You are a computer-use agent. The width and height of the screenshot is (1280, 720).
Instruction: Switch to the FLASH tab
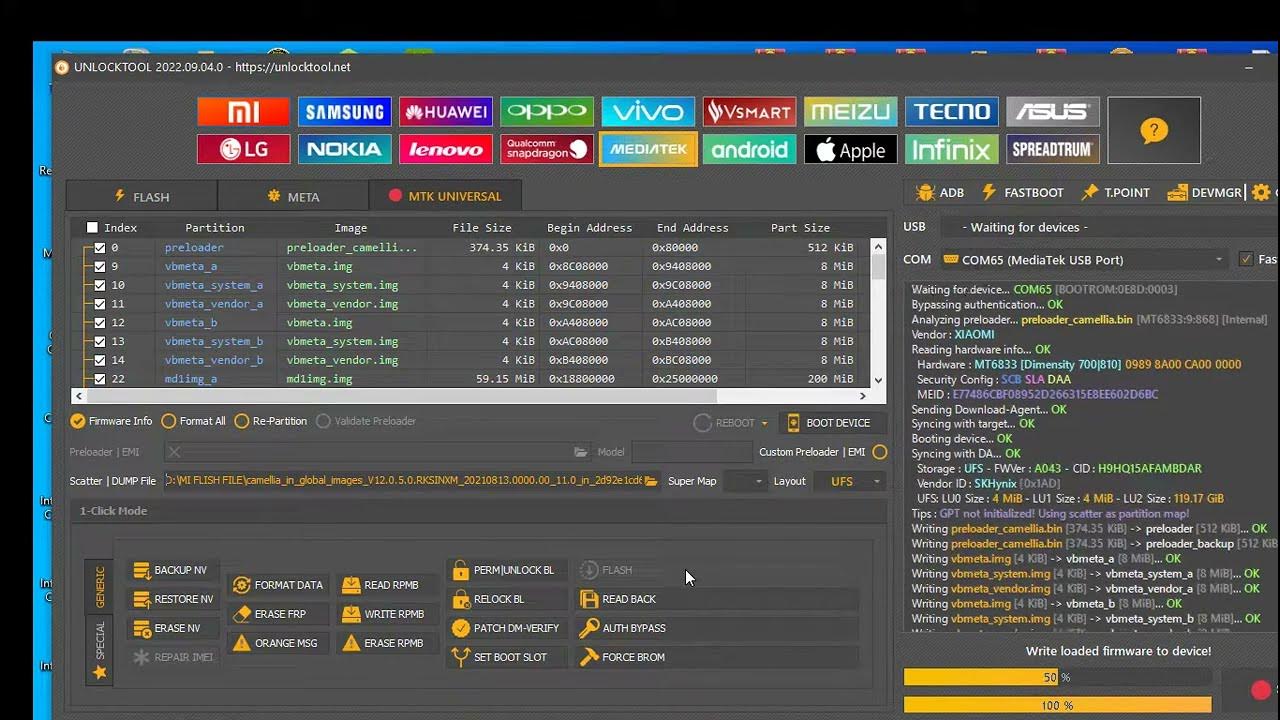[141, 196]
